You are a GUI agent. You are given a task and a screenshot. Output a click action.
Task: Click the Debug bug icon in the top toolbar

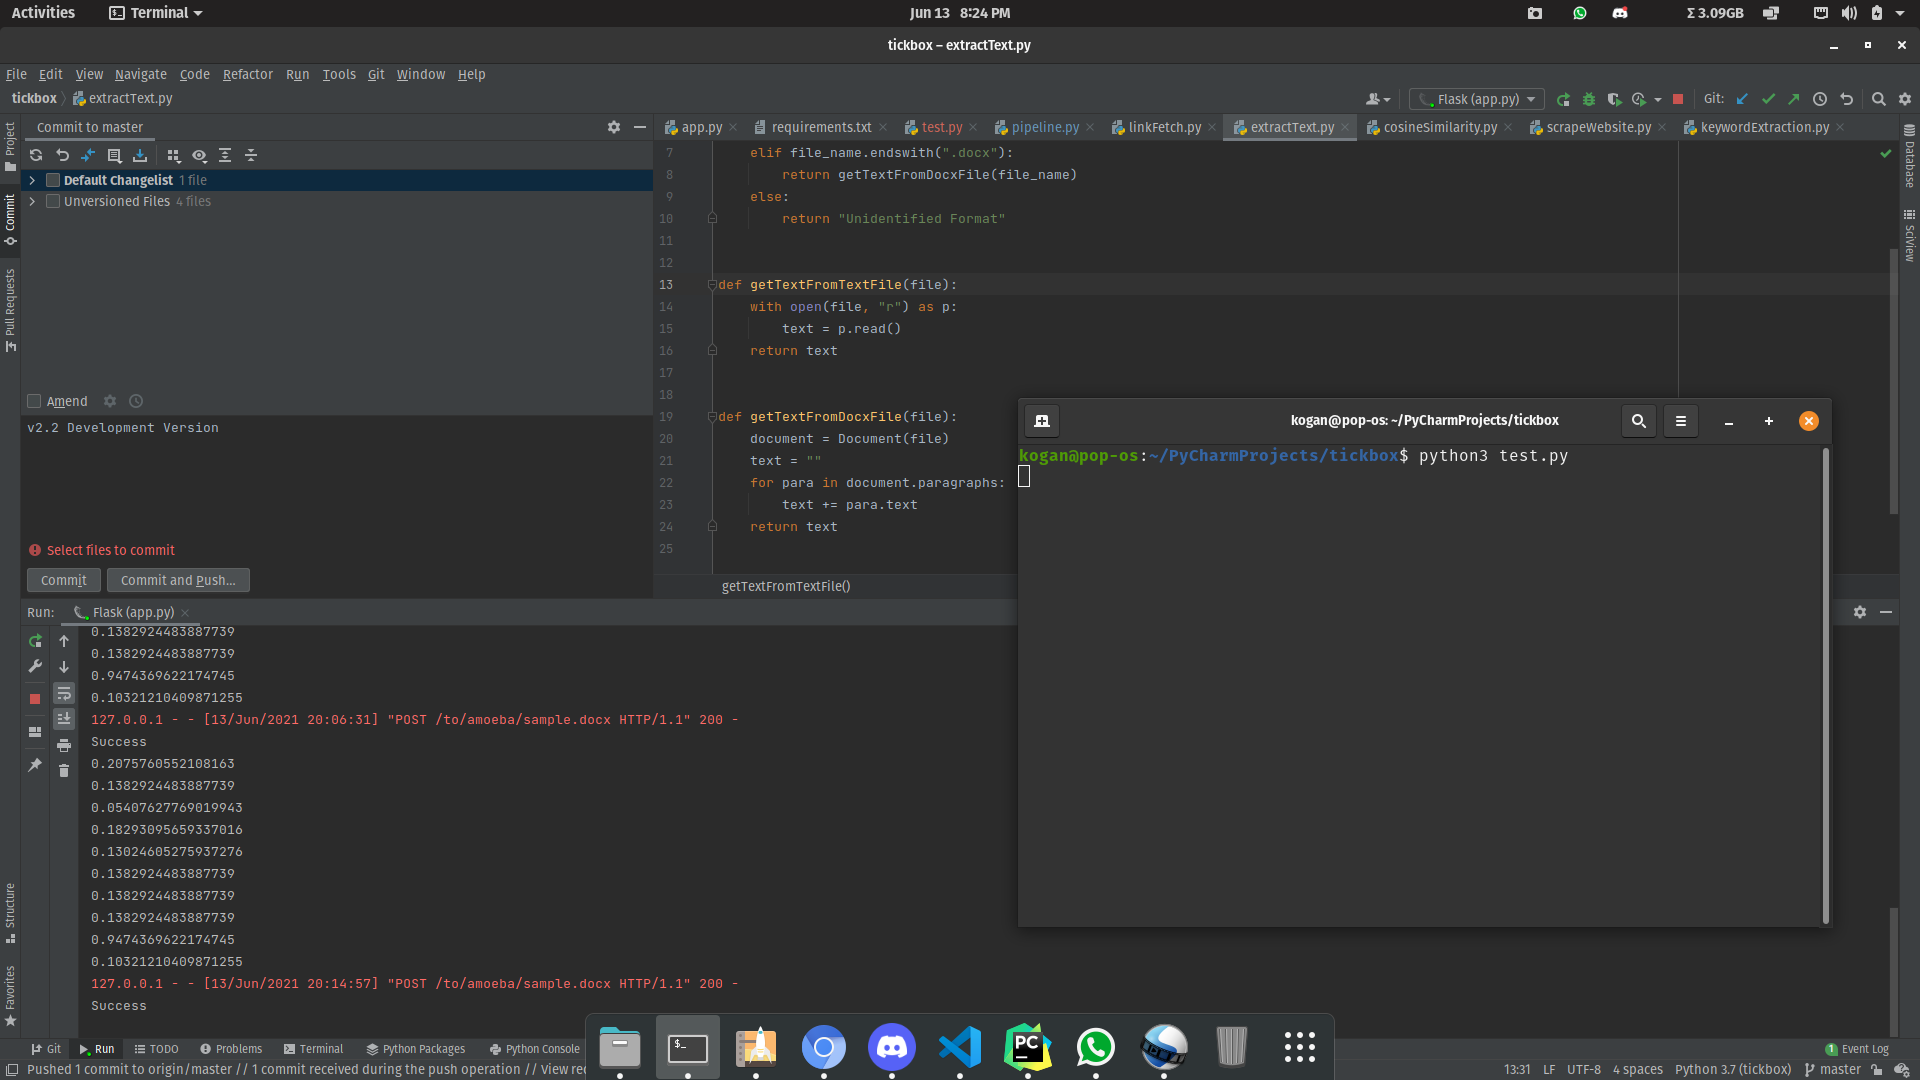[x=1588, y=99]
